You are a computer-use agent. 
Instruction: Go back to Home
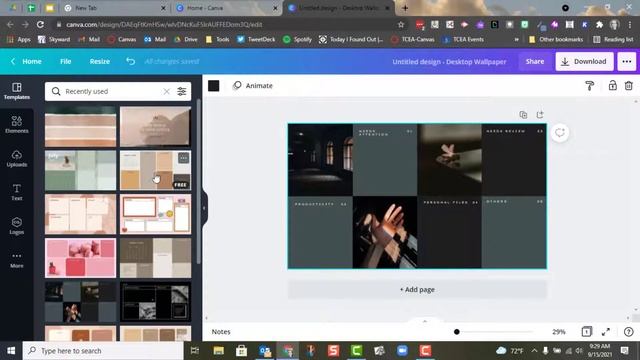pos(27,61)
